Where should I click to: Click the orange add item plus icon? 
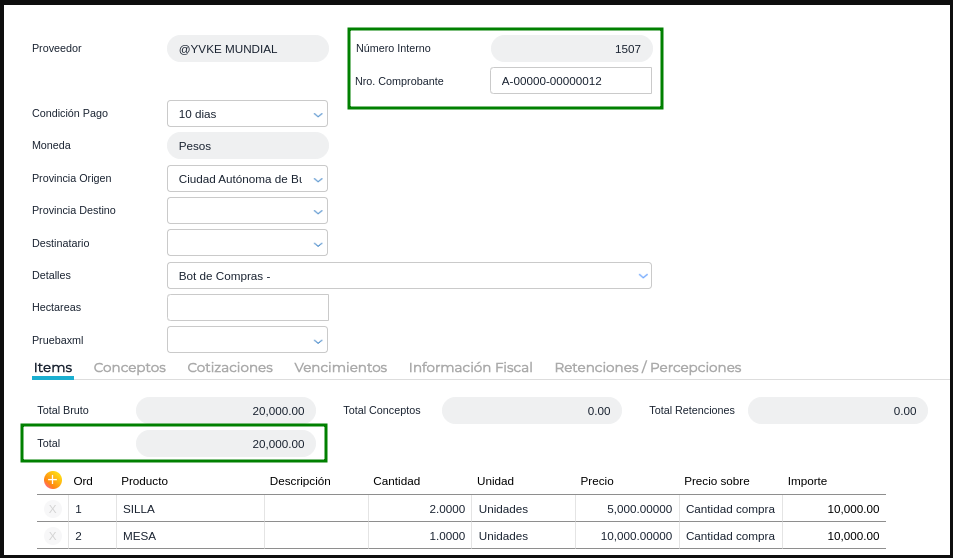pos(53,480)
